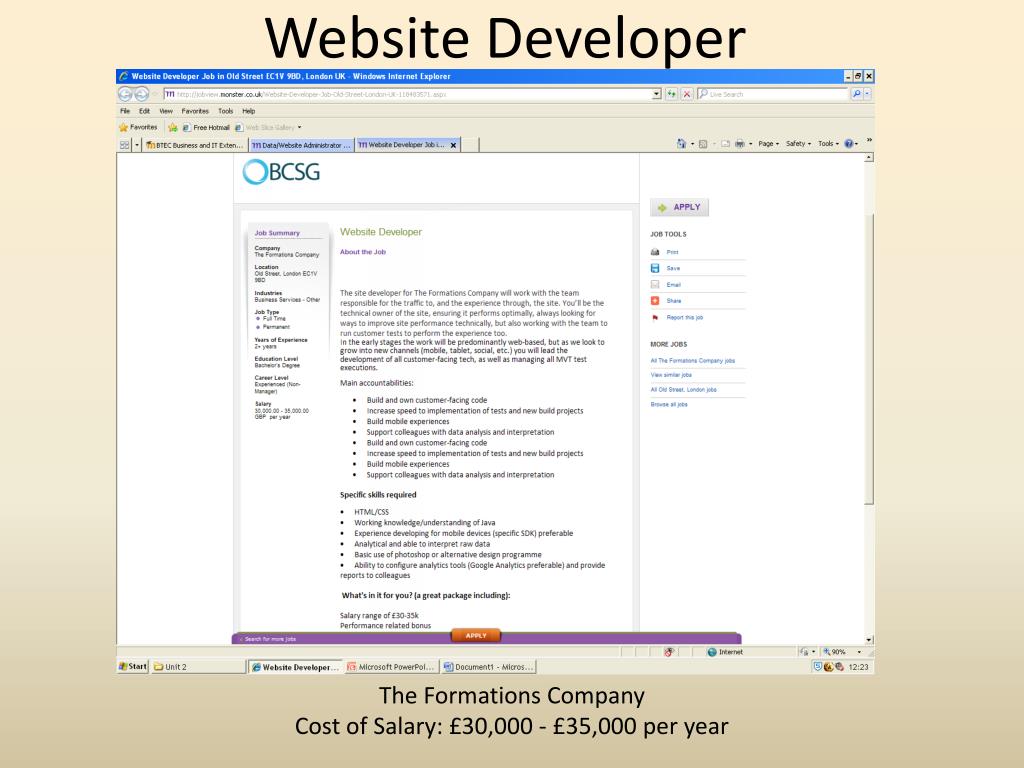Image resolution: width=1024 pixels, height=768 pixels.
Task: Click the privacy report icon in status bar
Action: (x=669, y=652)
